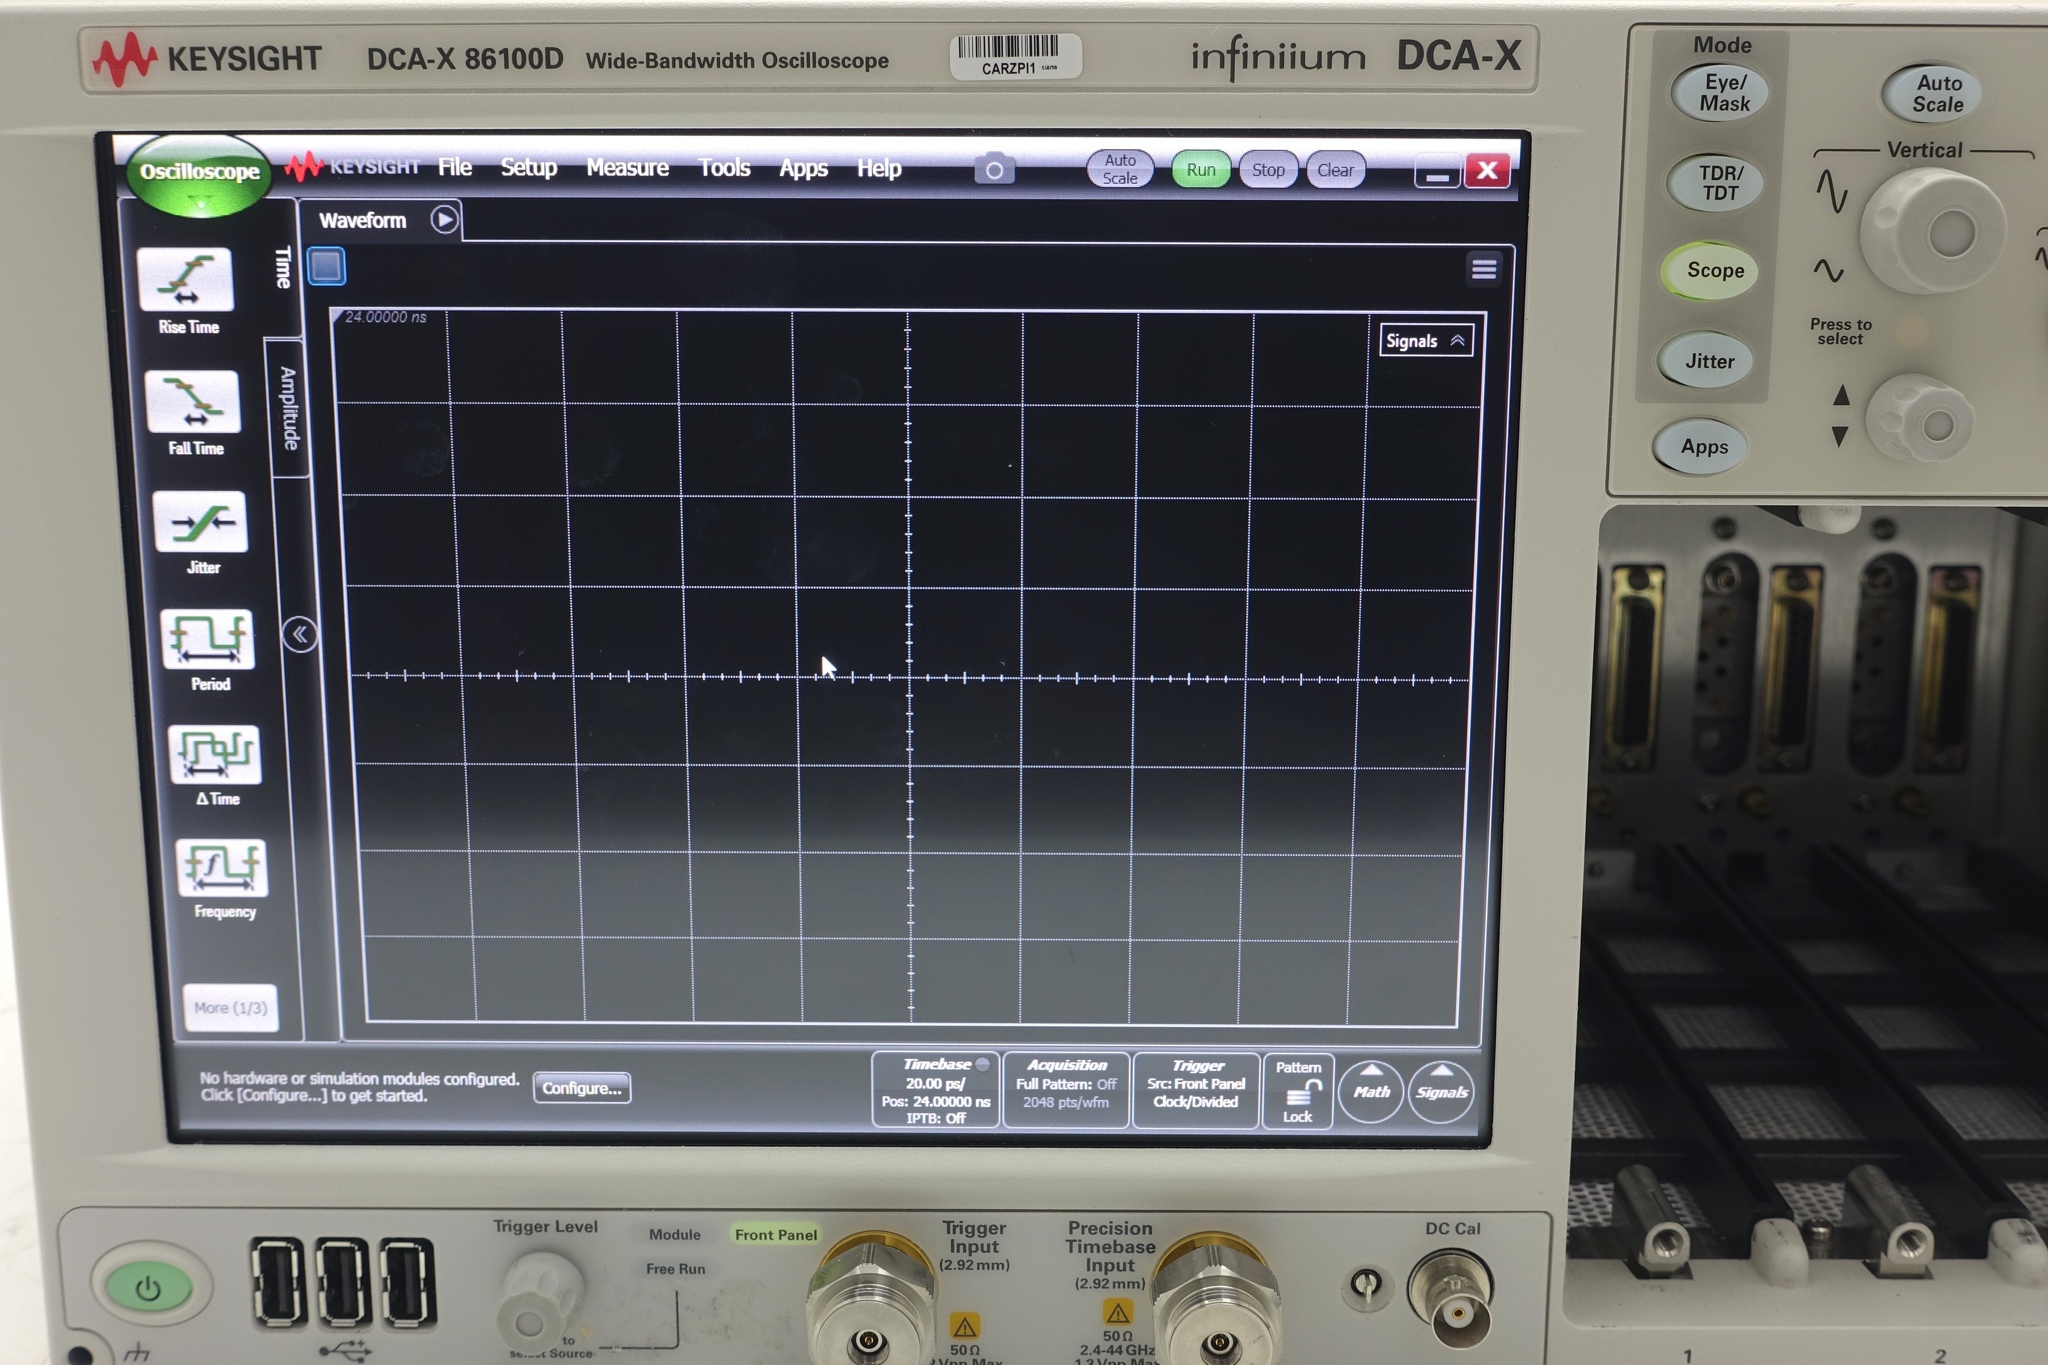
Task: Open the Math panel button
Action: pyautogui.click(x=1371, y=1092)
